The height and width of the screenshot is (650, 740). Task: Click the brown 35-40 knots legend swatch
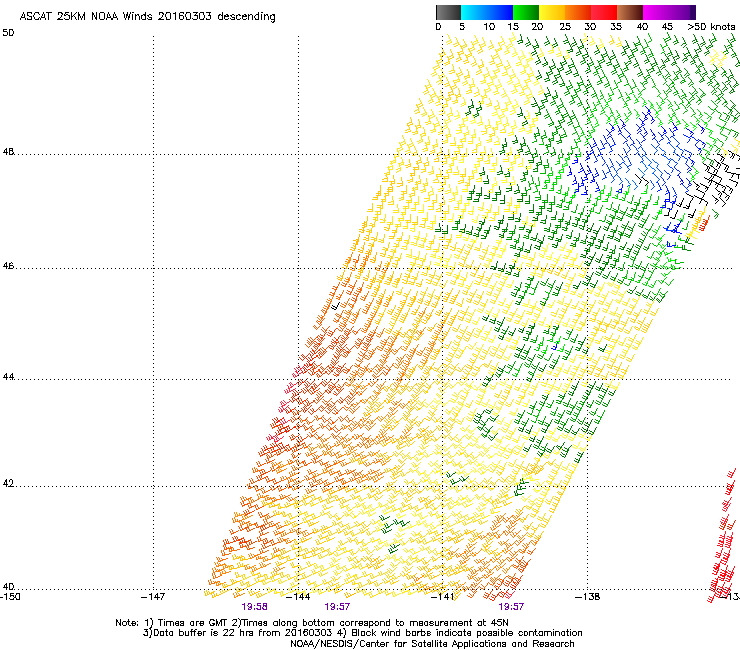point(630,12)
